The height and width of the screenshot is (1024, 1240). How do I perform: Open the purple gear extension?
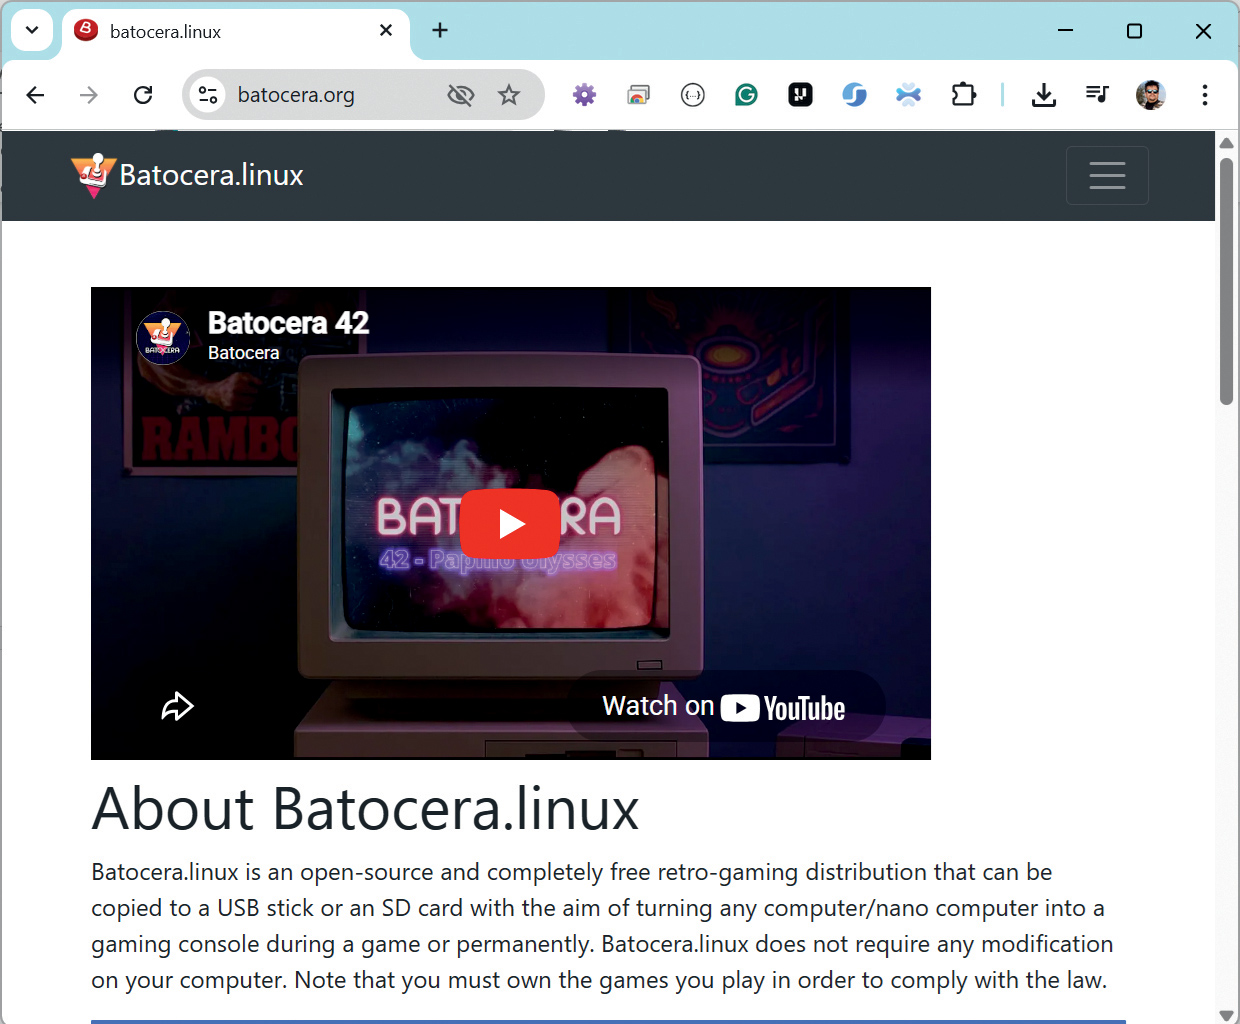click(x=585, y=95)
